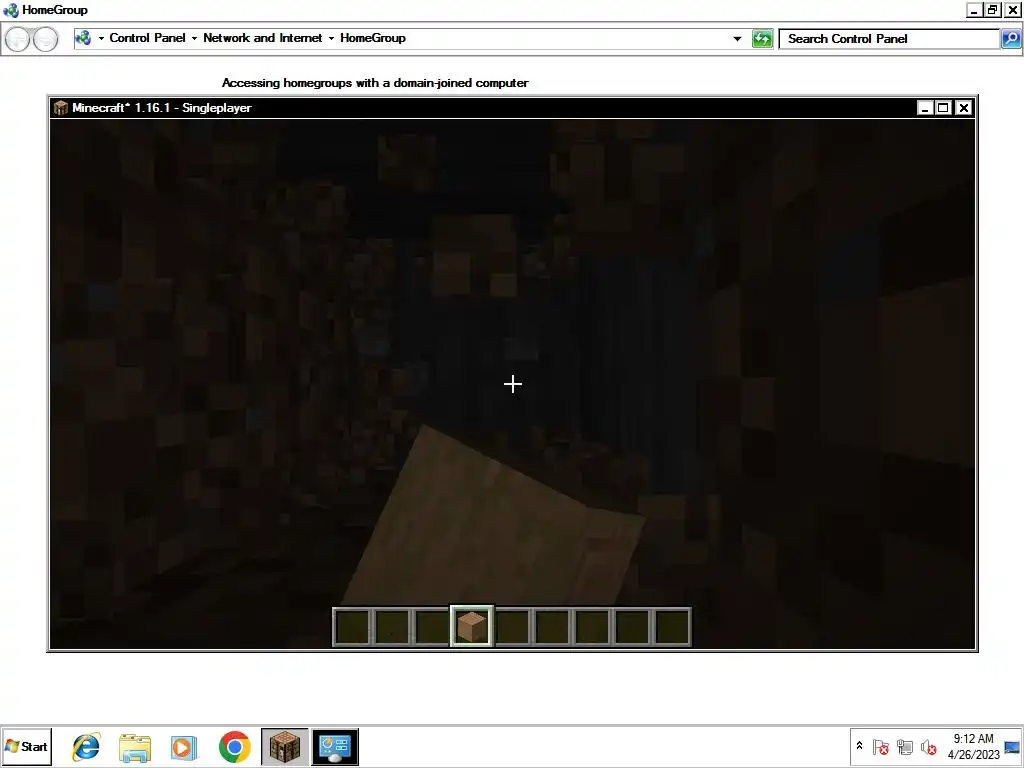Select the ninth hotbar slot
Image resolution: width=1024 pixels, height=768 pixels.
[x=672, y=627]
